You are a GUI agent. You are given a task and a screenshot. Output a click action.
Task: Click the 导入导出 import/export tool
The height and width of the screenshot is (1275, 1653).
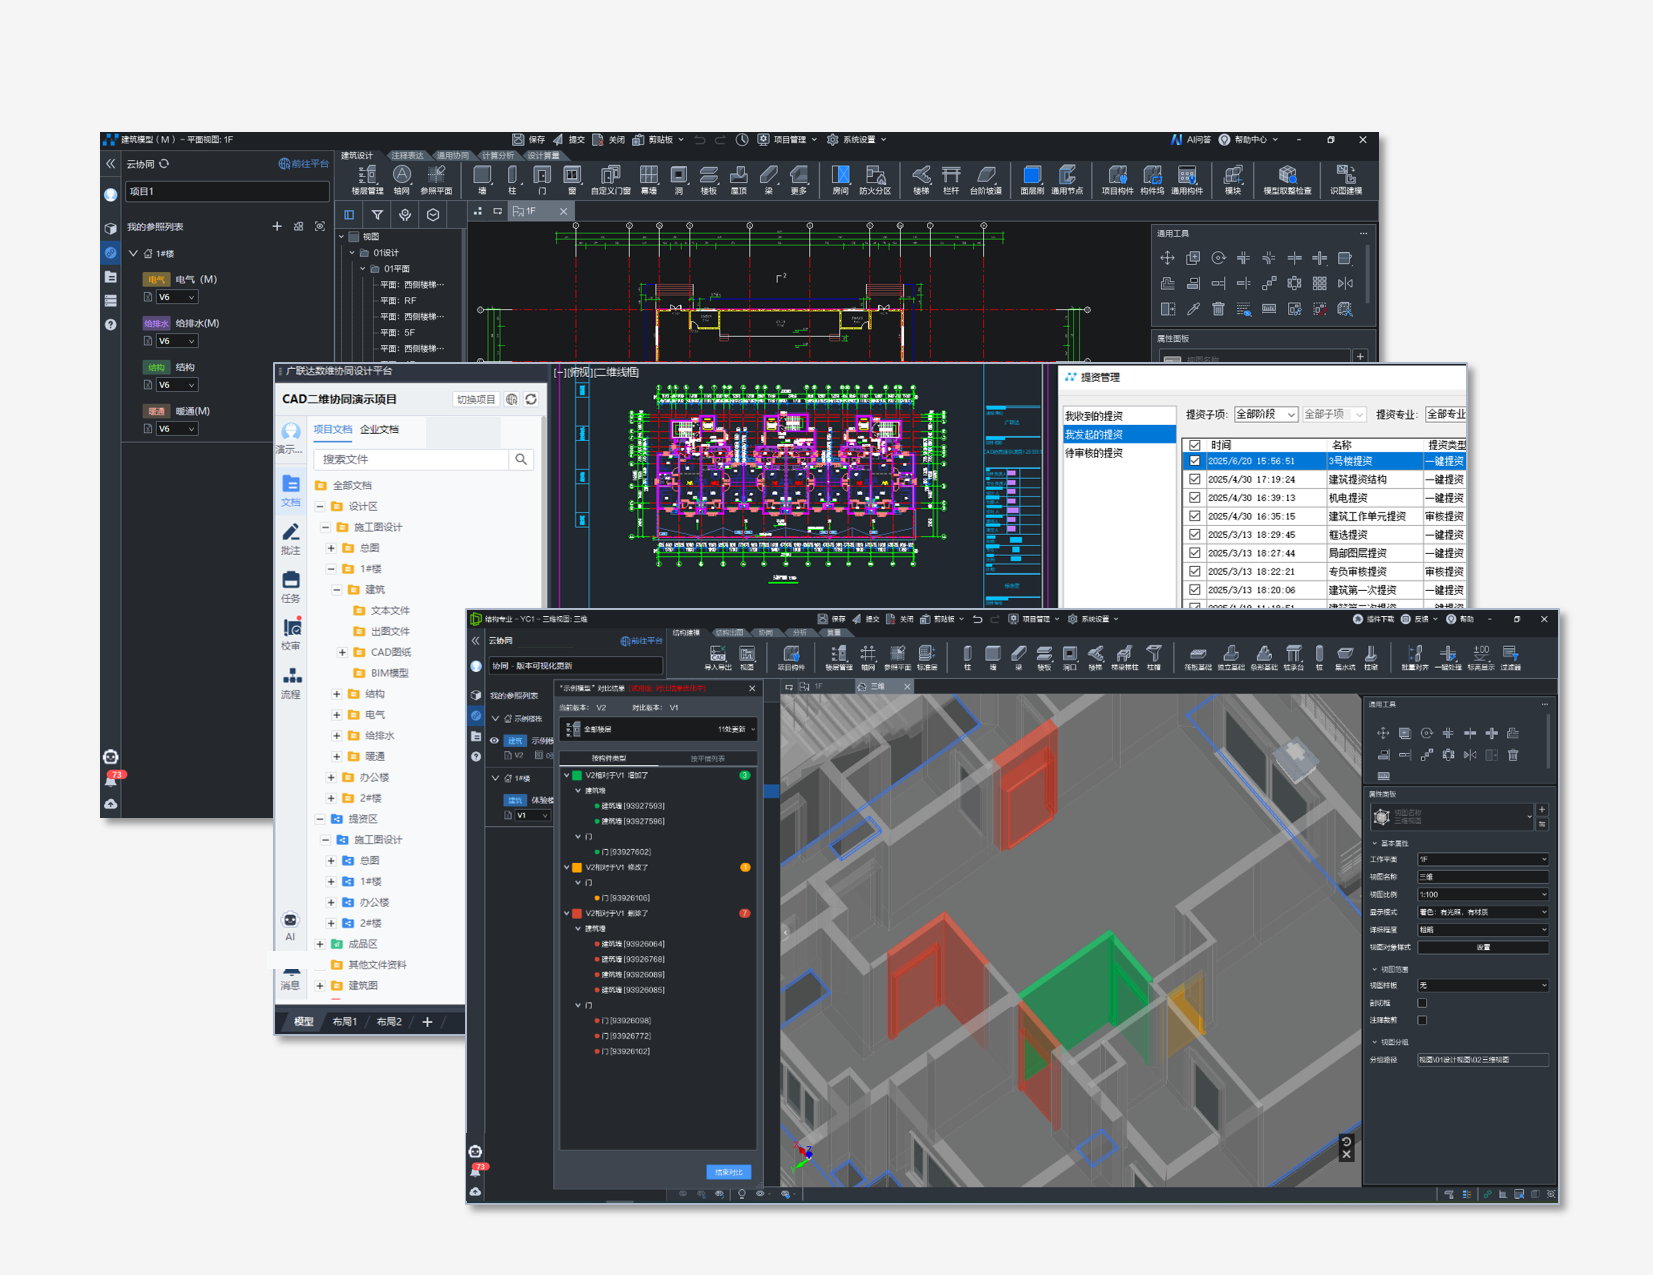717,656
